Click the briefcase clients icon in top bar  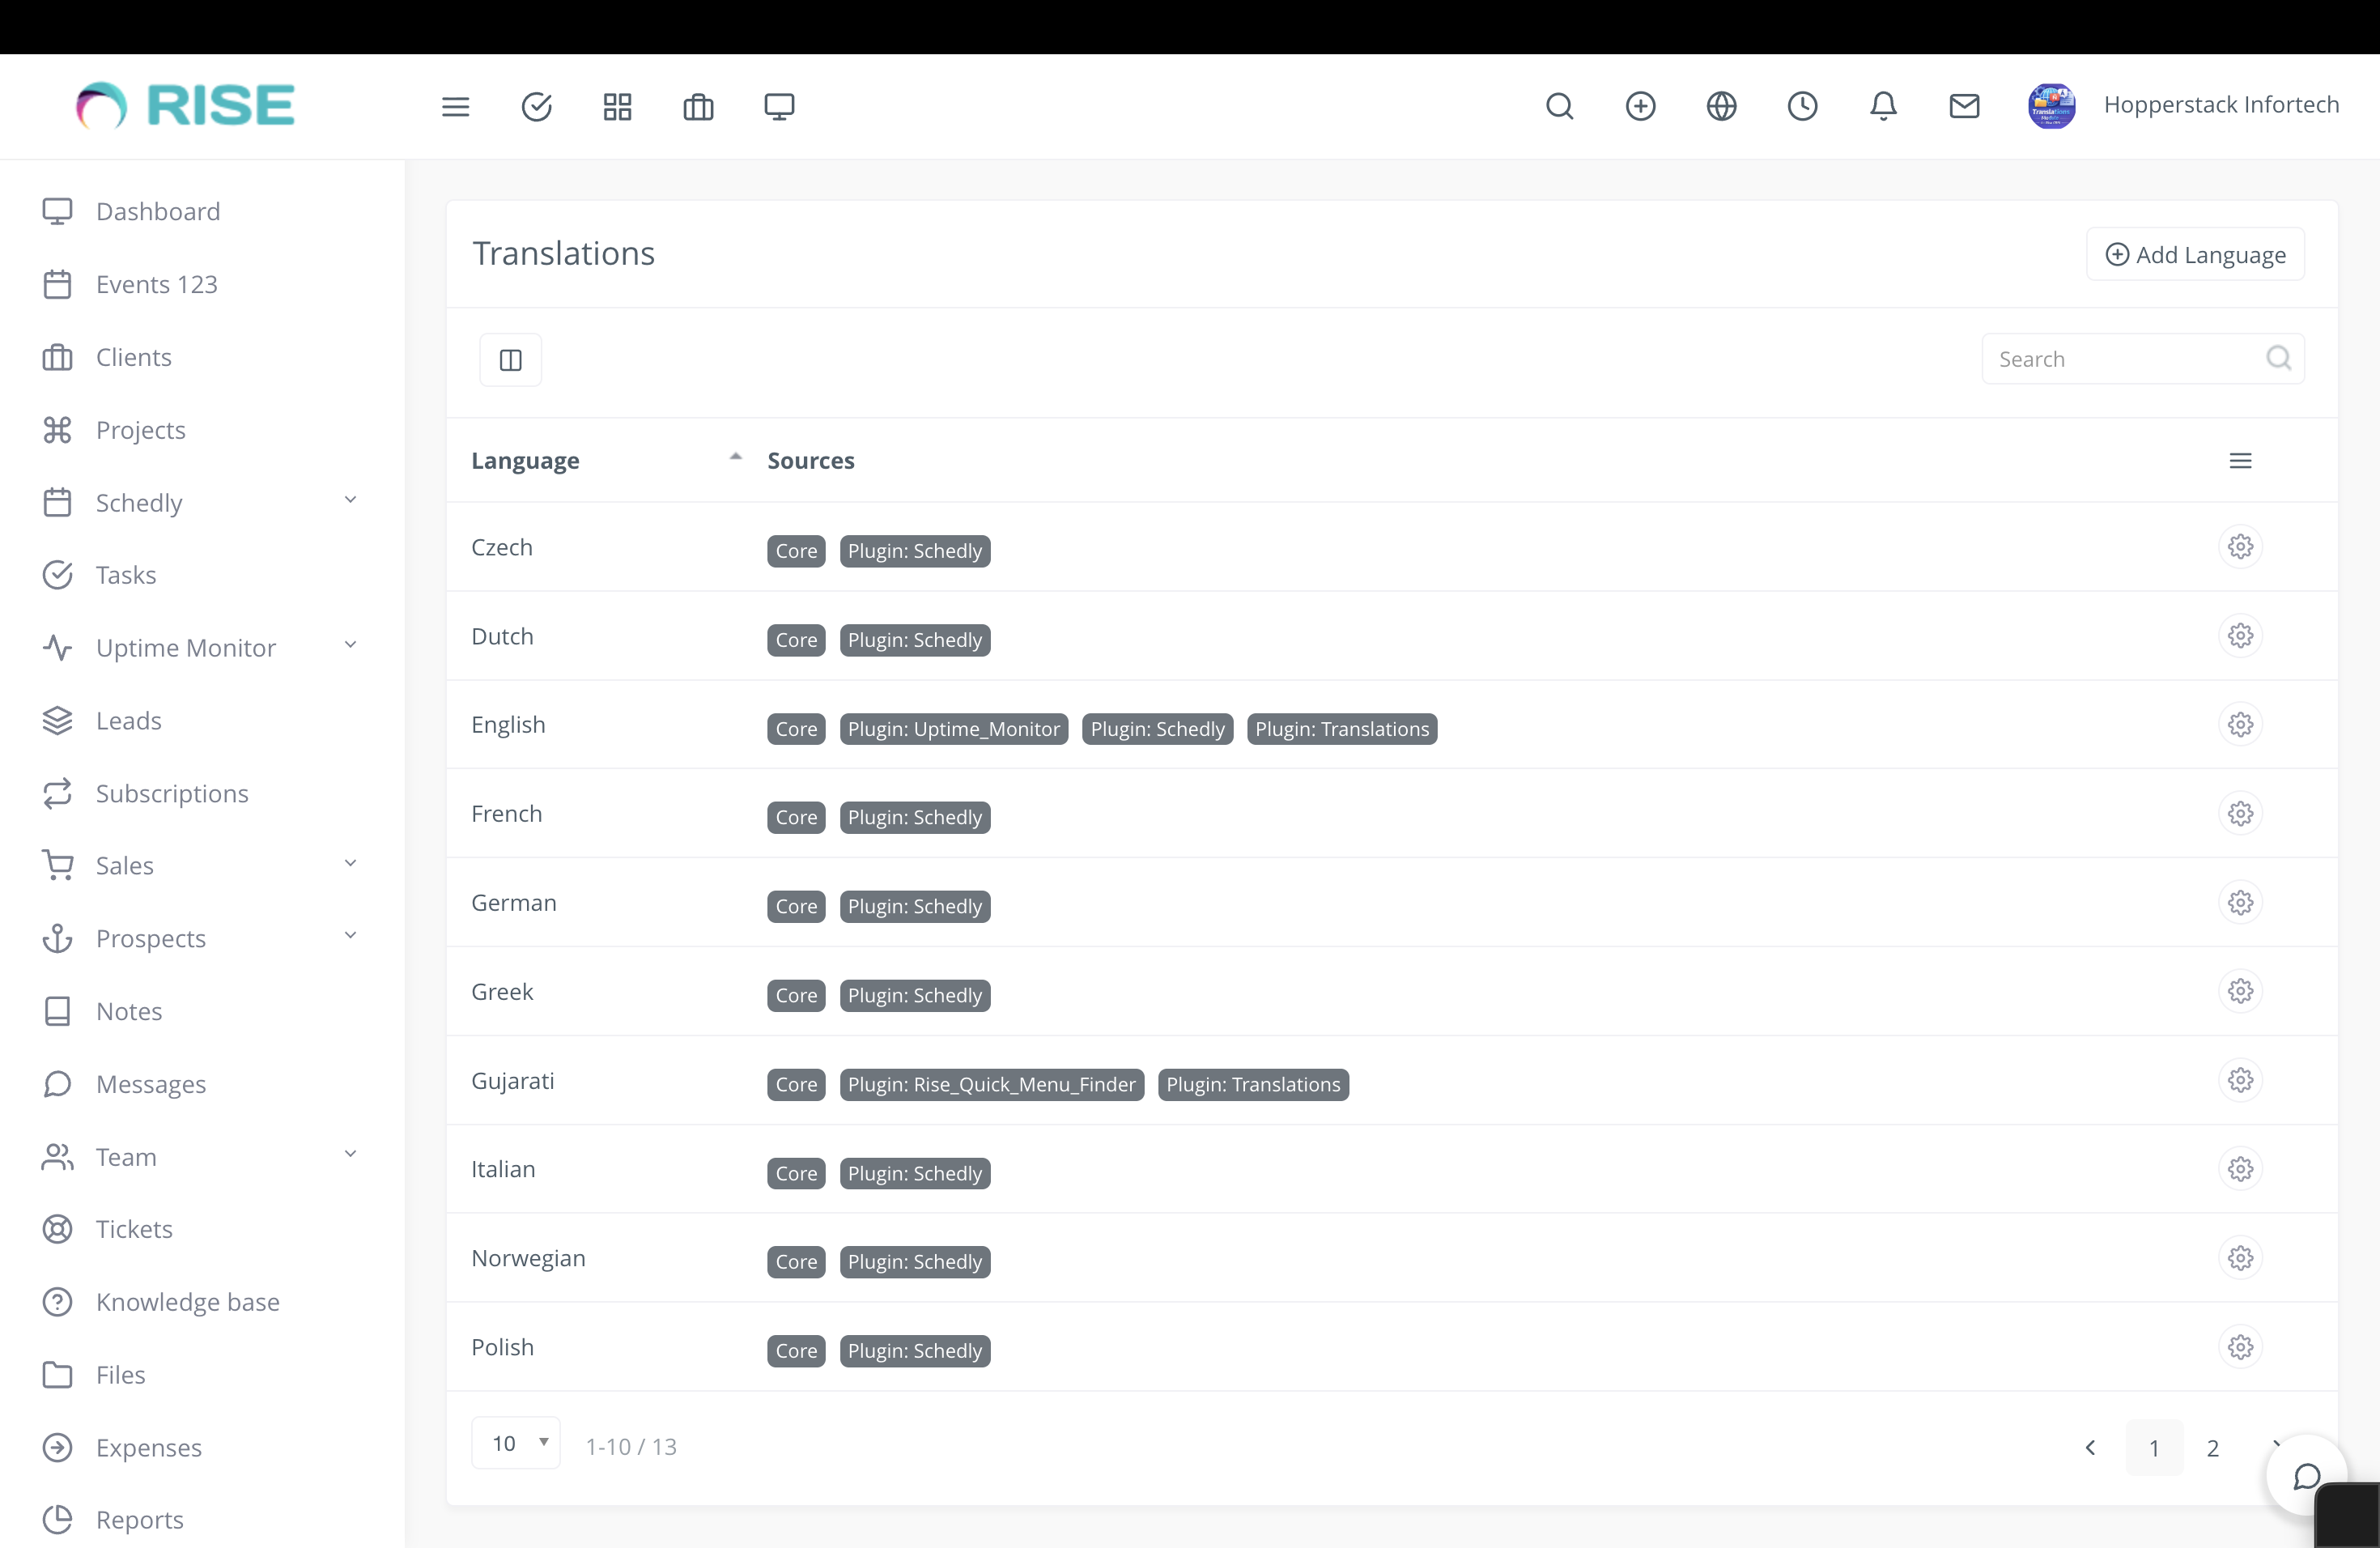tap(698, 106)
